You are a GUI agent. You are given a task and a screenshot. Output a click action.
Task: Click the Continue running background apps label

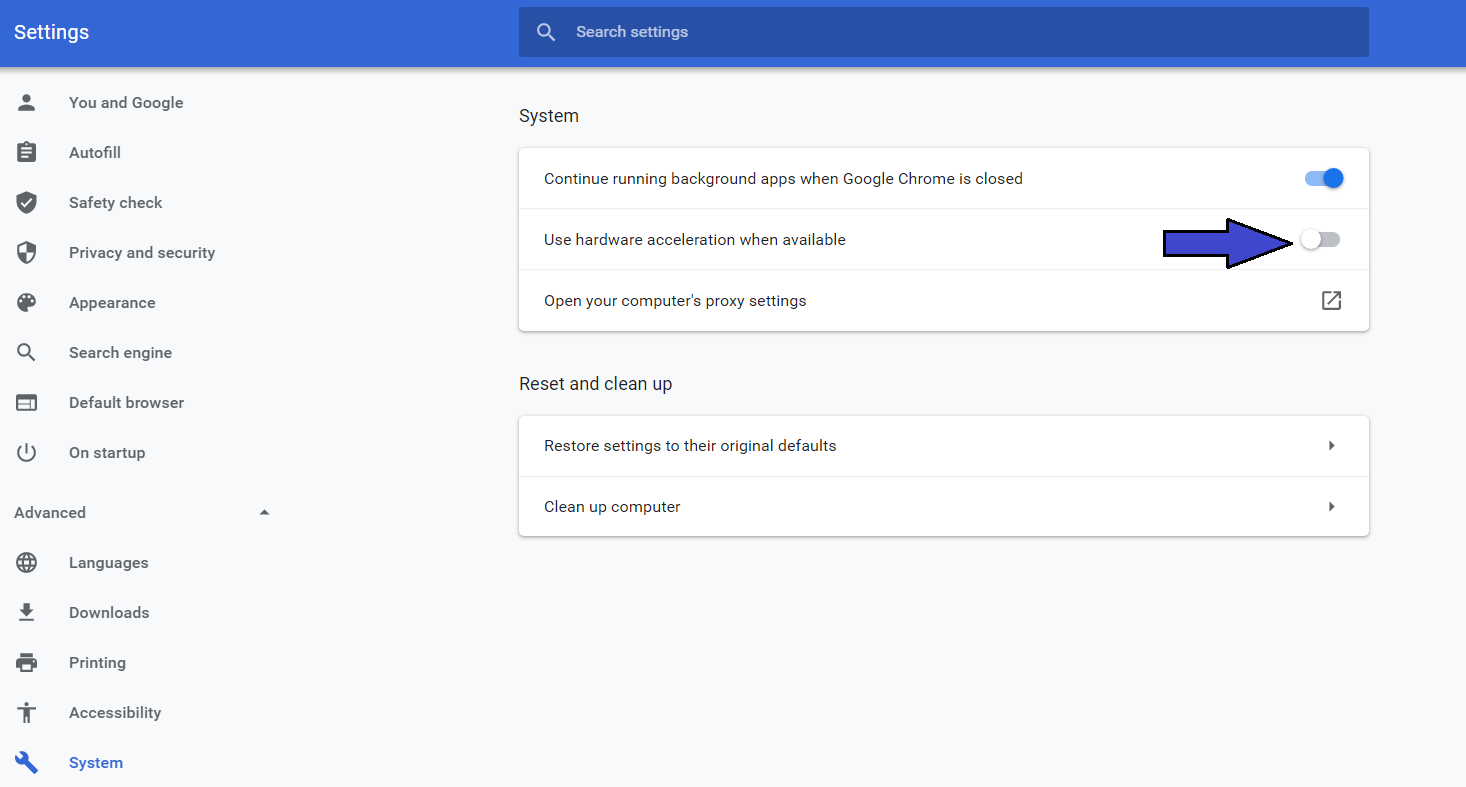pyautogui.click(x=783, y=179)
